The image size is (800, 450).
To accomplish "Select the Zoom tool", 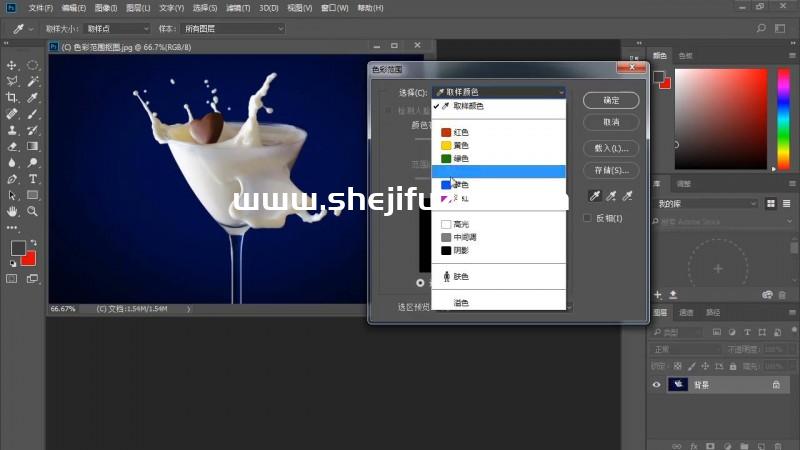I will click(x=32, y=211).
